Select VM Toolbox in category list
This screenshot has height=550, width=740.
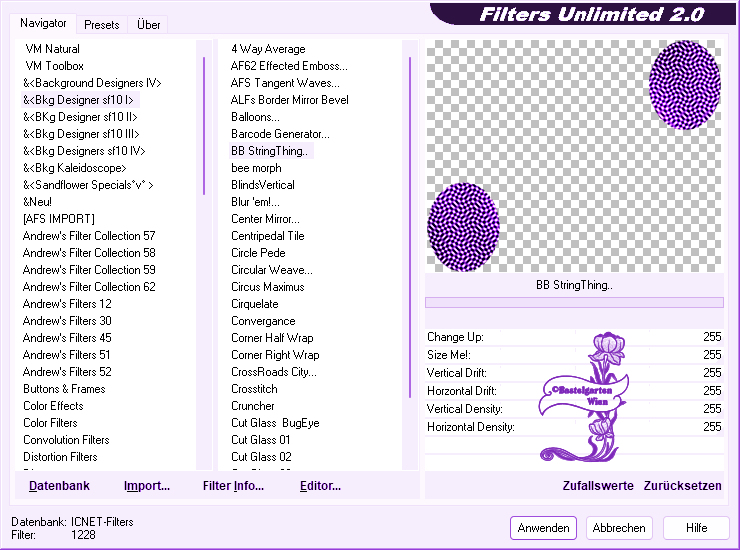pyautogui.click(x=54, y=66)
